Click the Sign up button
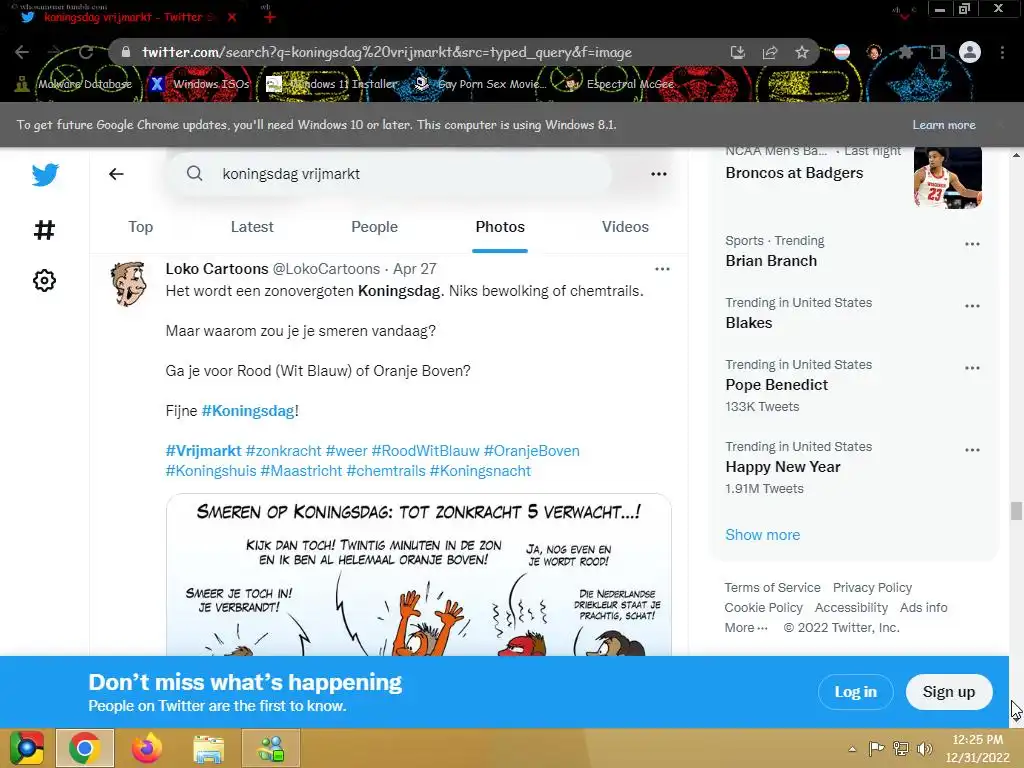 pyautogui.click(x=949, y=692)
